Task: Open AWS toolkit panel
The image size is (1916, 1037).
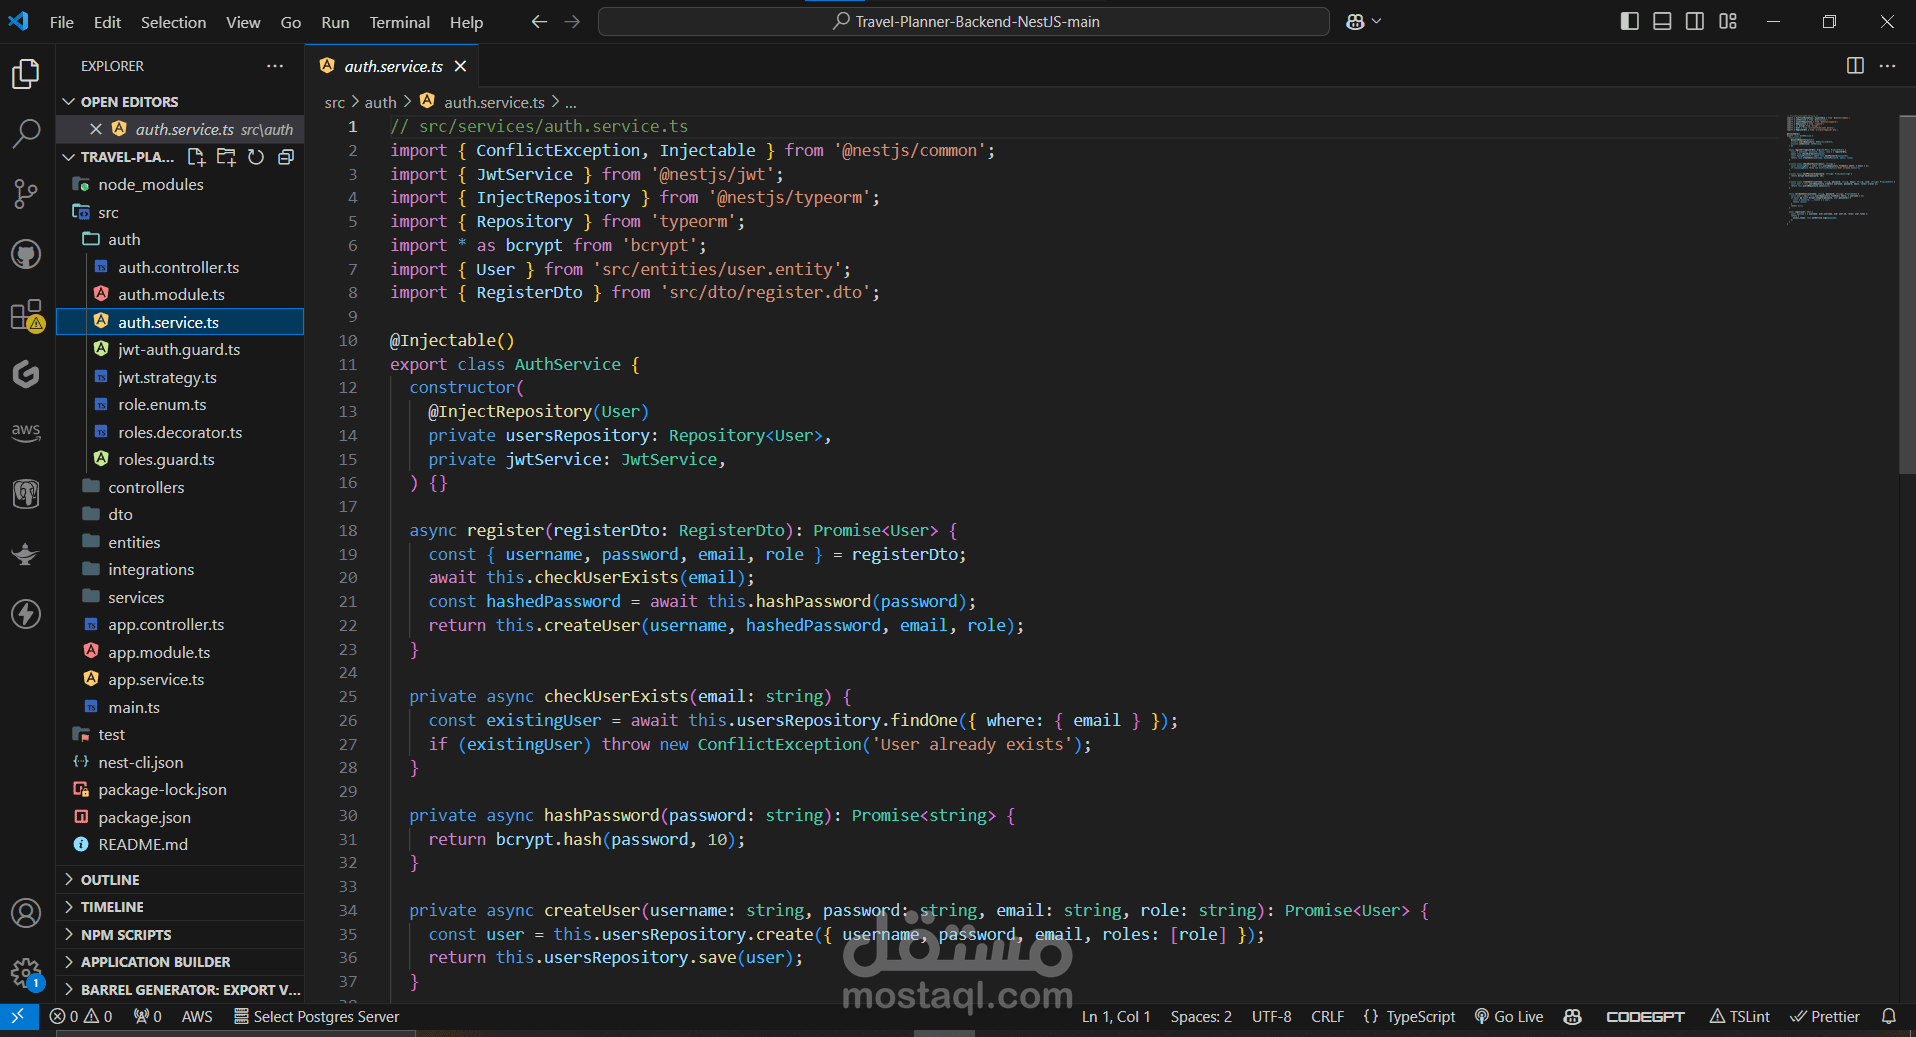Action: click(x=26, y=432)
